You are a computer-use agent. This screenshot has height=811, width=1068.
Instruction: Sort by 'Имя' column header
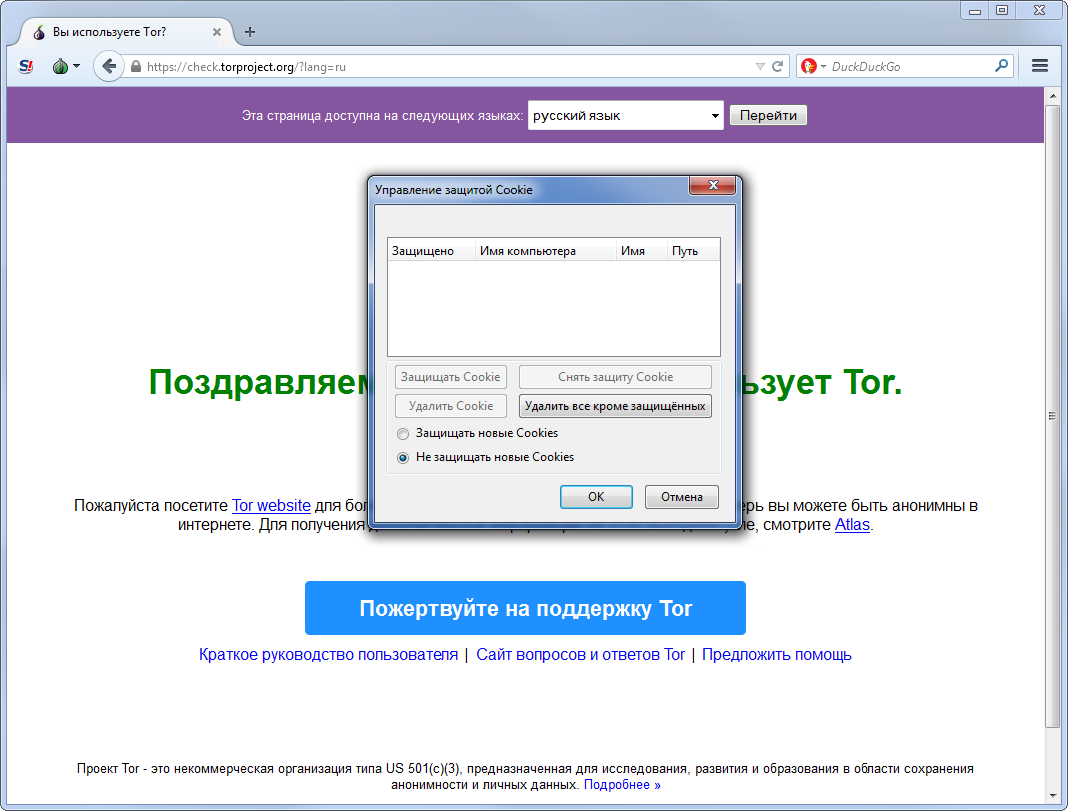pos(641,251)
